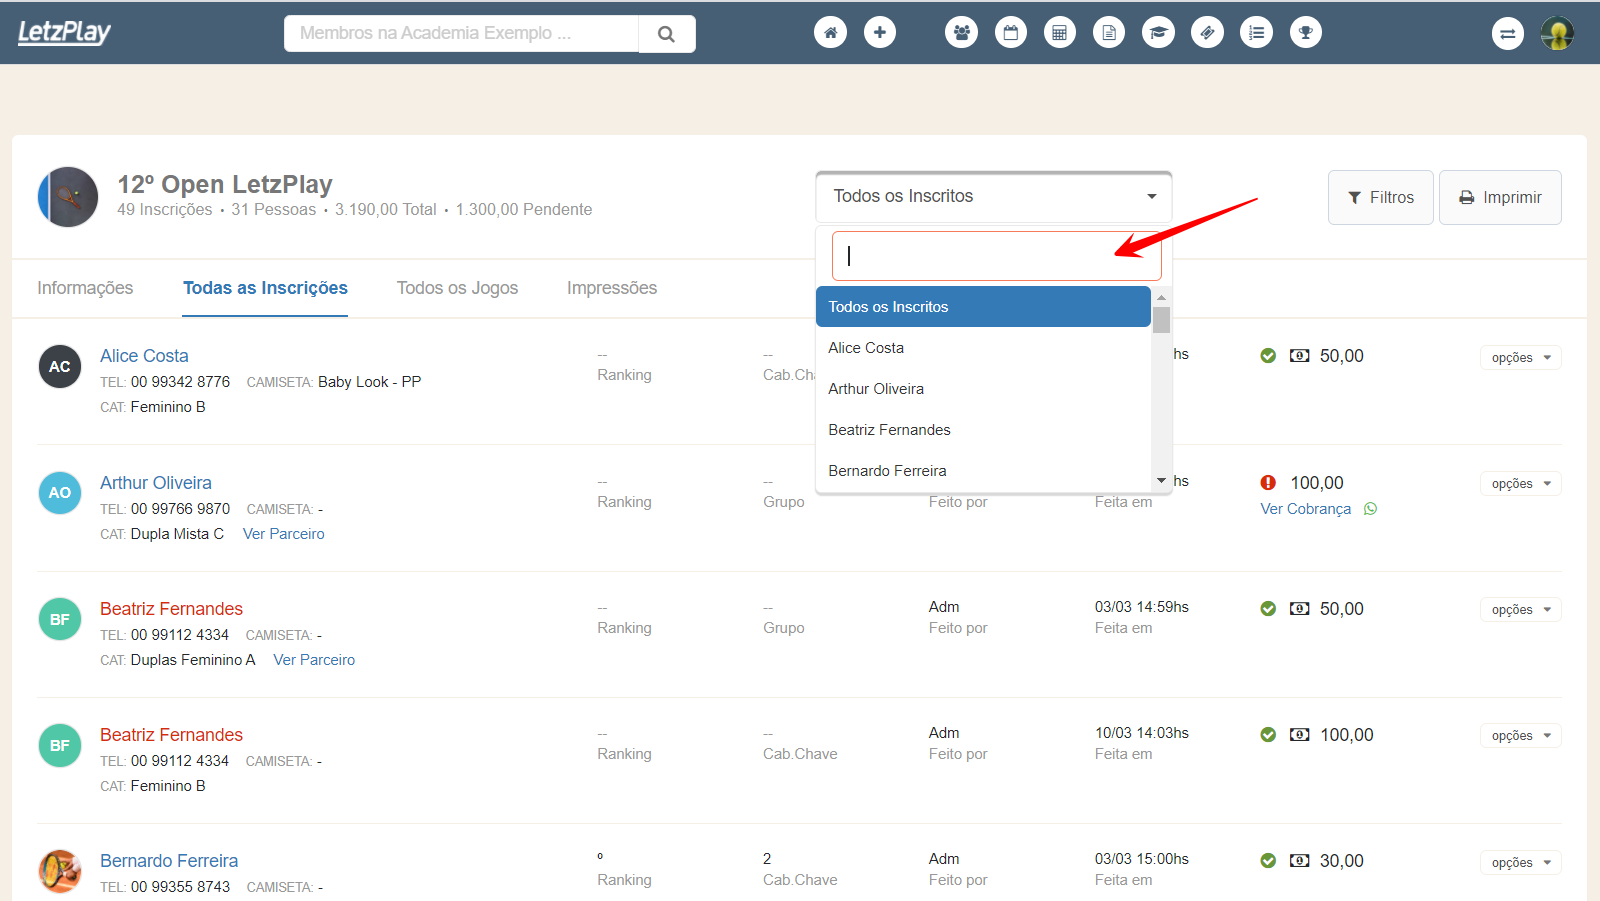
Task: Switch to Todos os Jogos tab
Action: [x=457, y=288]
